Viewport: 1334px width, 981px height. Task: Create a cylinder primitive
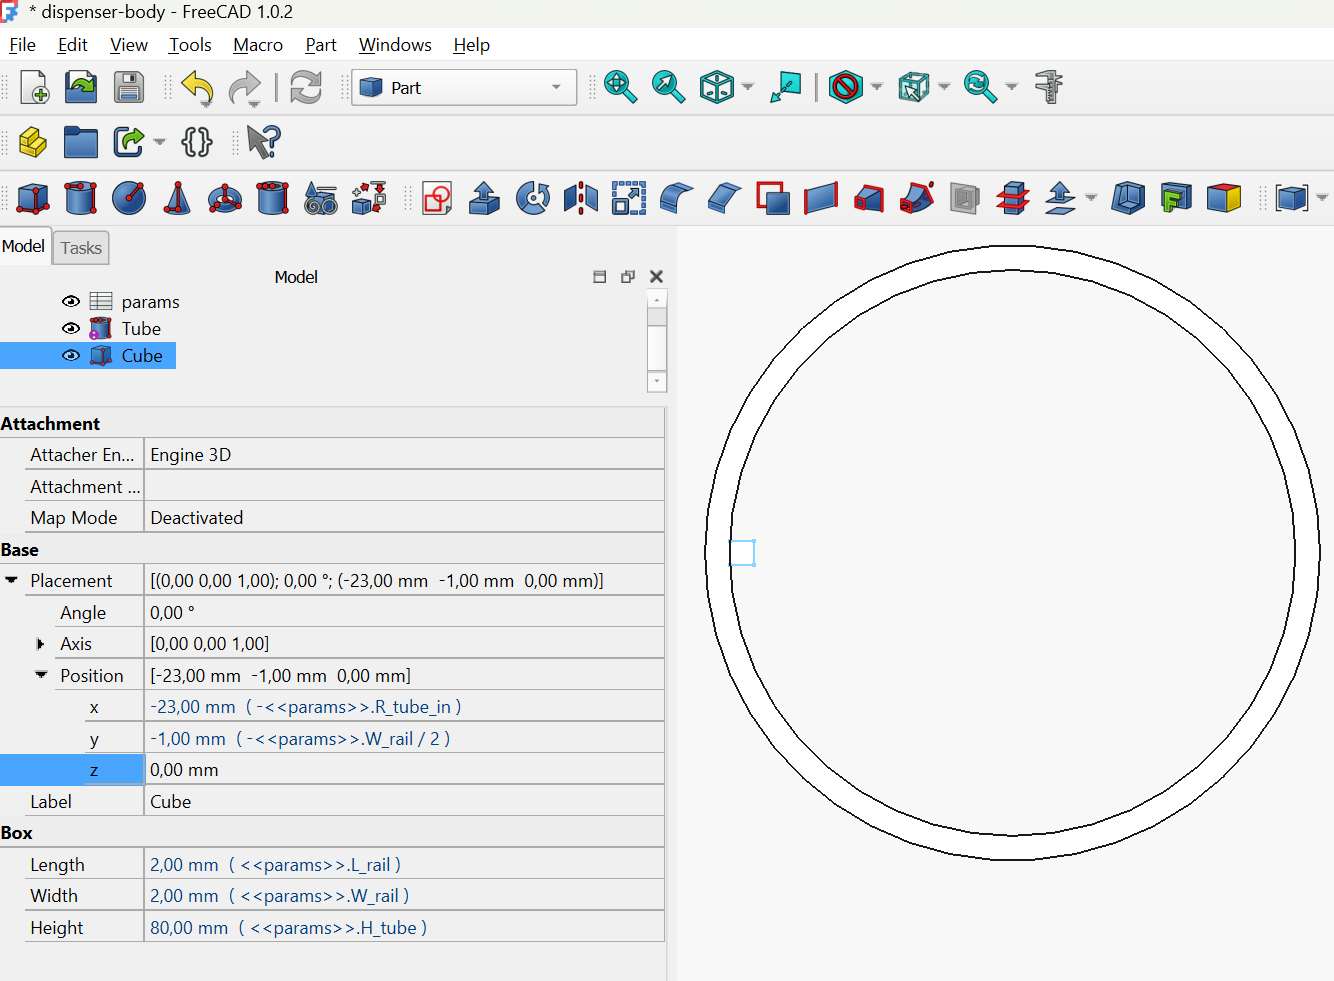(x=81, y=198)
